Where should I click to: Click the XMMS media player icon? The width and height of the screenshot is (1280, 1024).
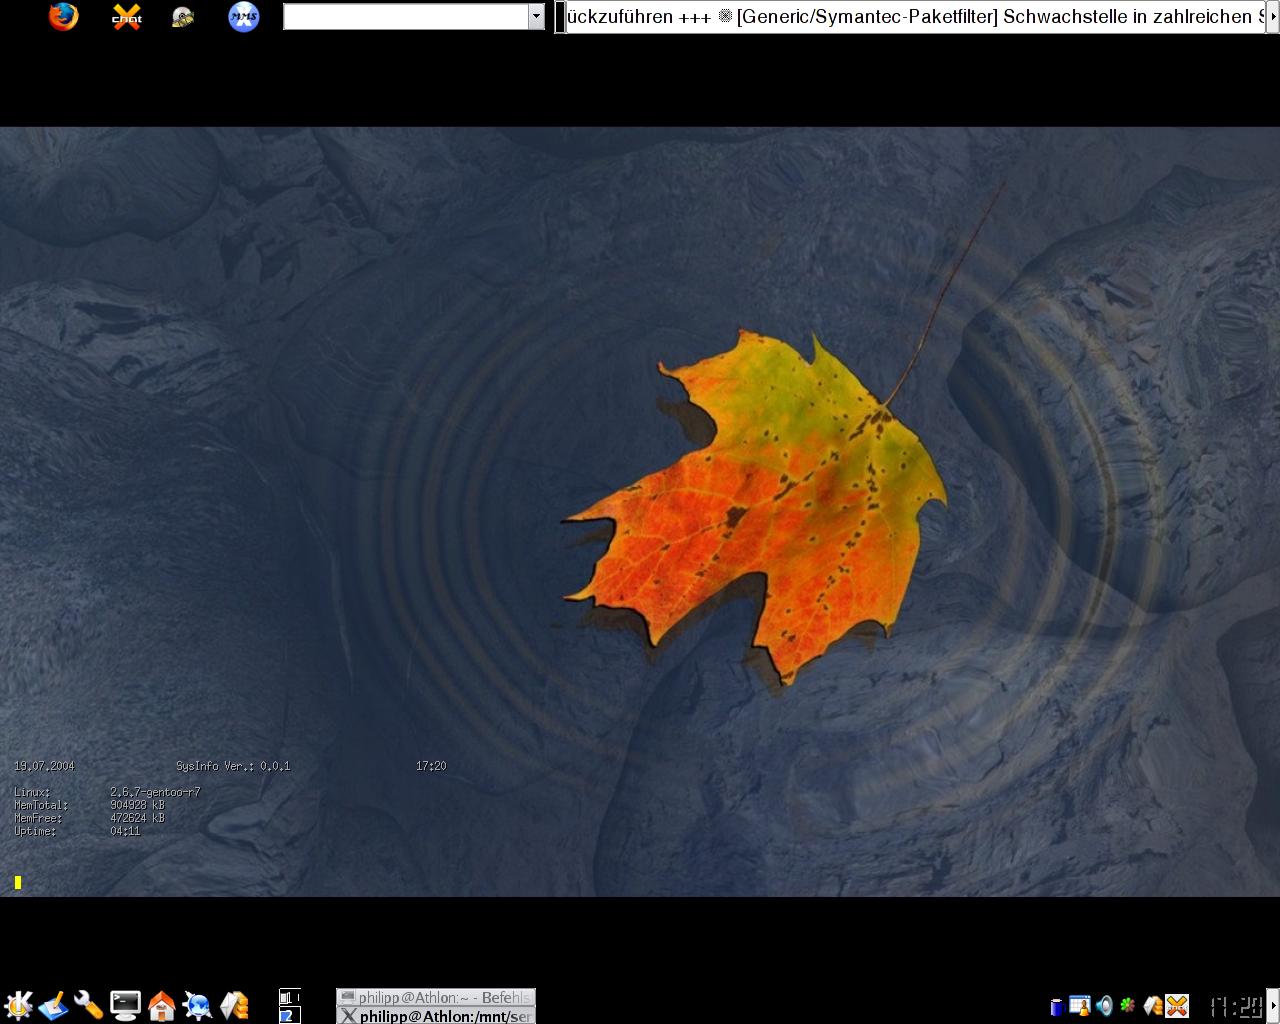click(243, 17)
